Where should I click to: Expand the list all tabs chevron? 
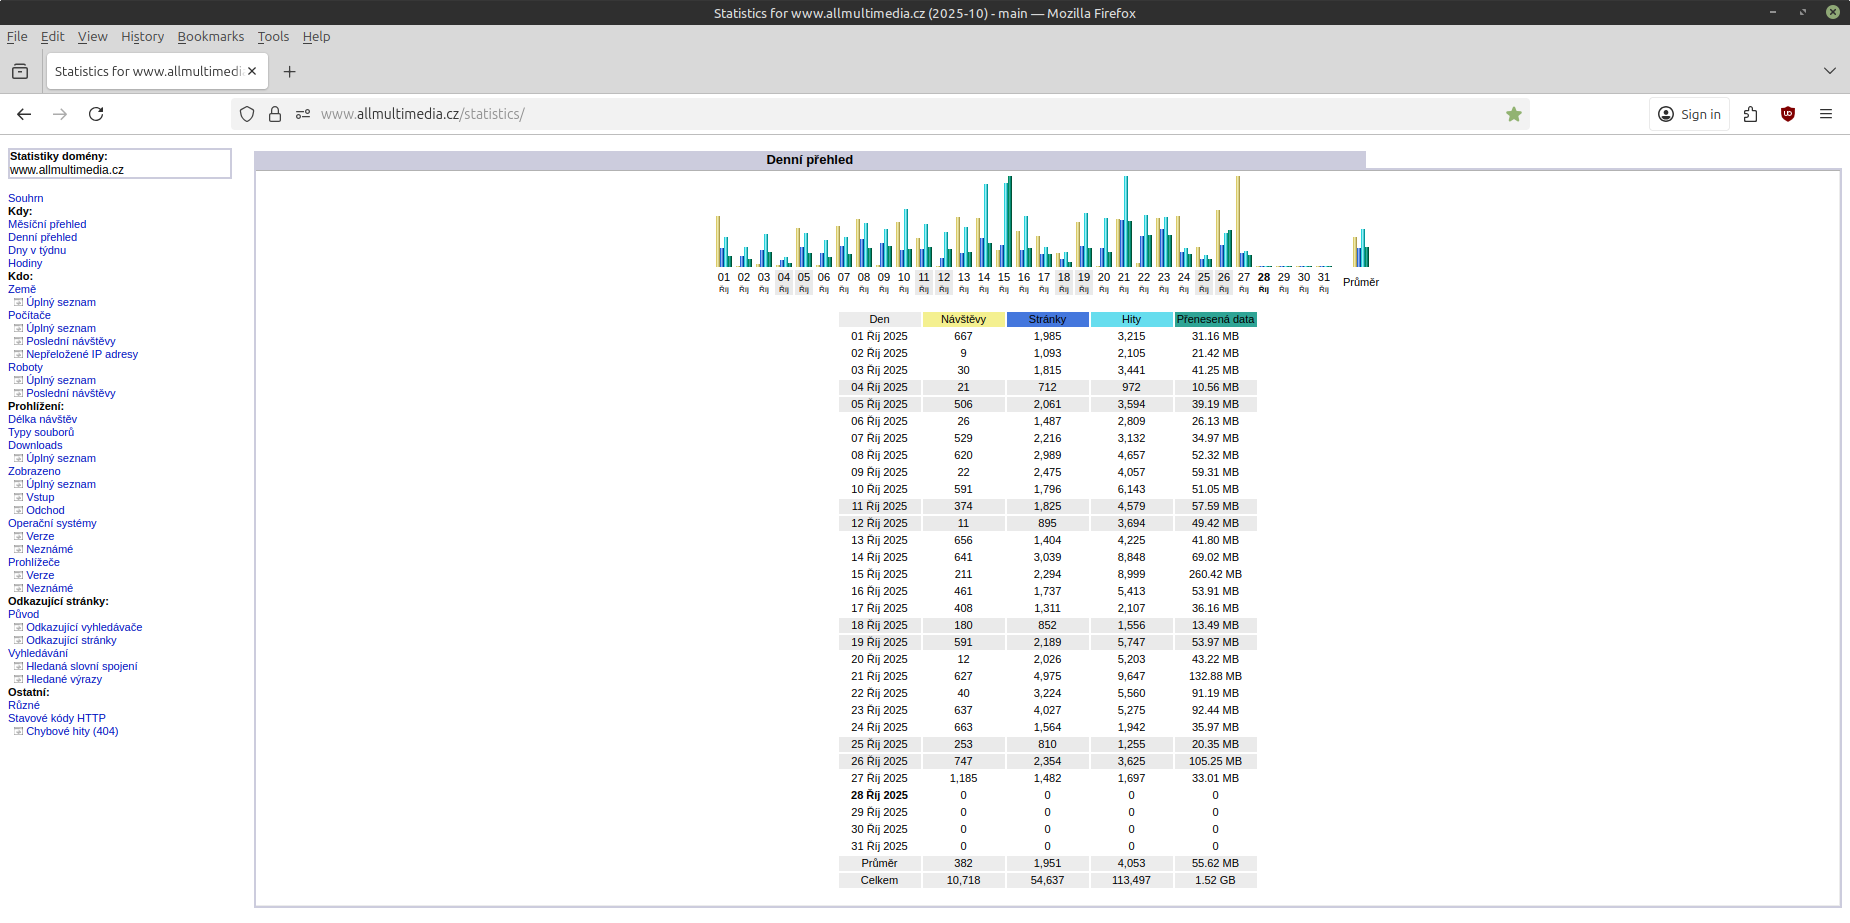click(x=1829, y=71)
